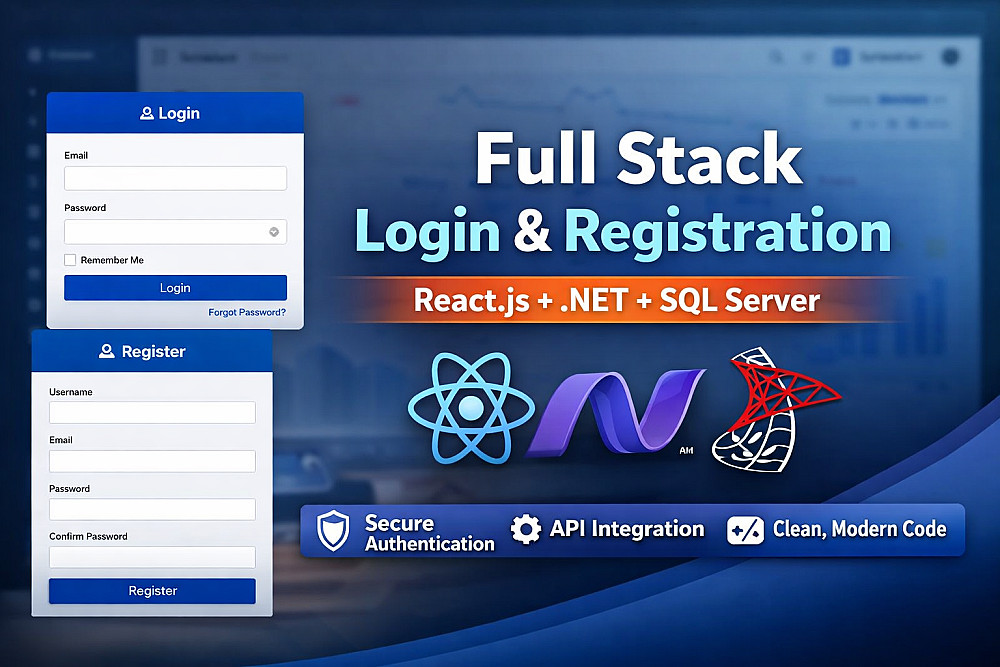This screenshot has height=667, width=1000.
Task: Click the blue Login button
Action: coord(175,288)
